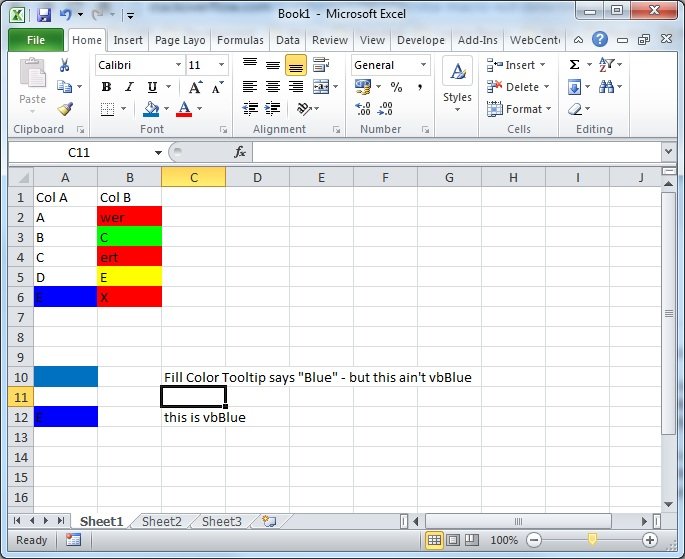This screenshot has height=559, width=685.
Task: Click the zoom slider handle
Action: coord(592,540)
